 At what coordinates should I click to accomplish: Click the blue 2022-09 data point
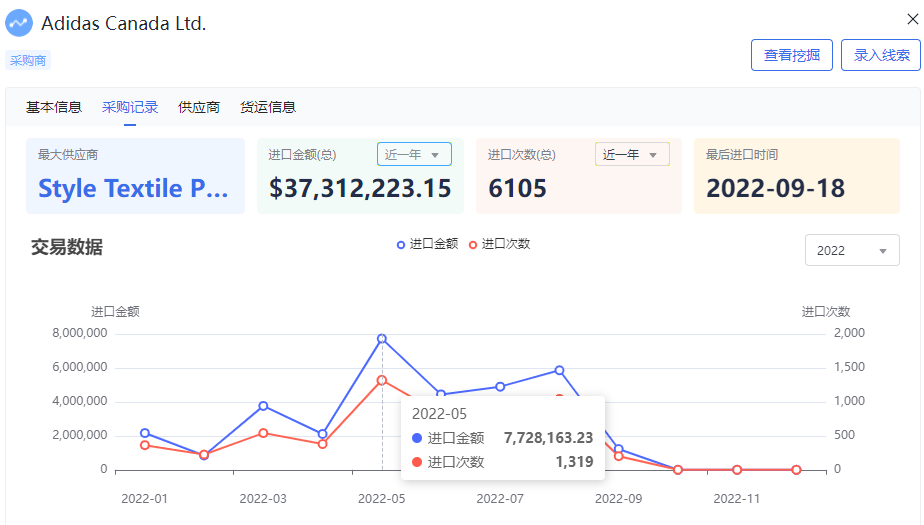[619, 449]
